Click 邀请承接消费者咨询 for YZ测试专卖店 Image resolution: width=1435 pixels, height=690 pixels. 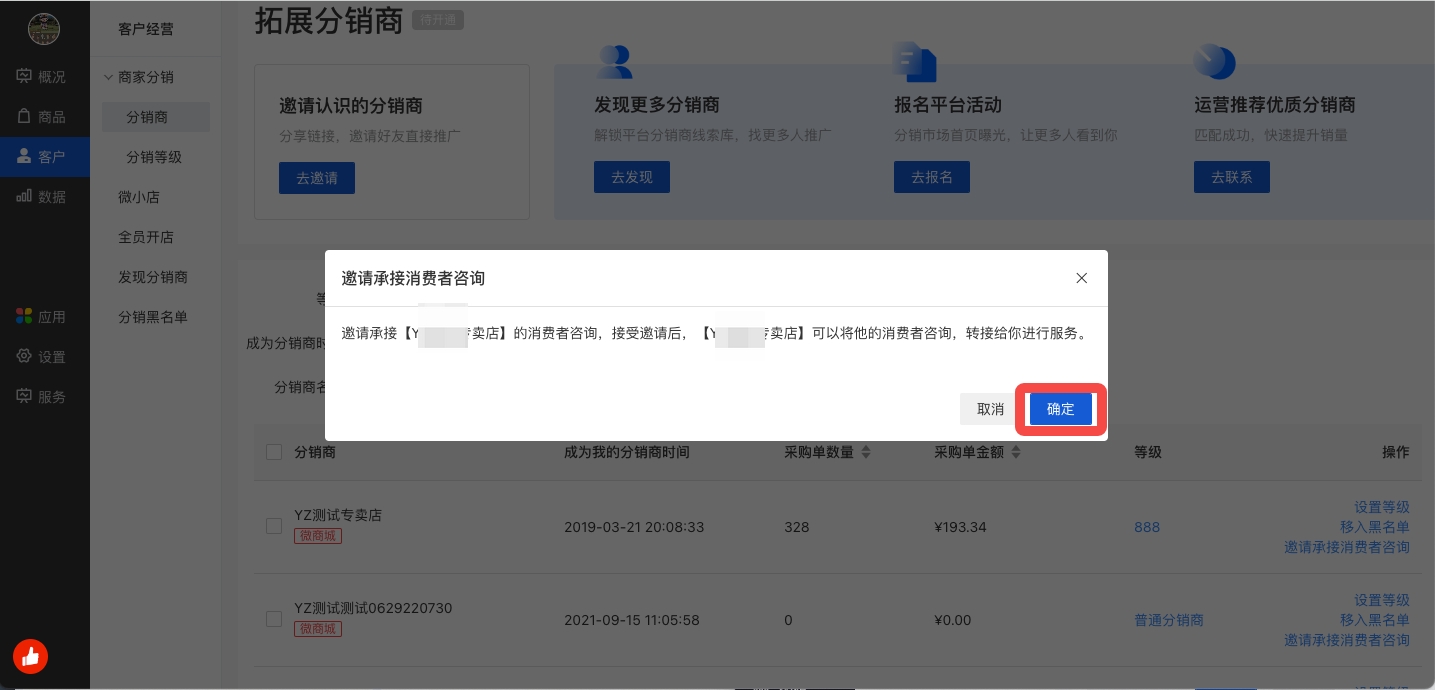[1347, 547]
